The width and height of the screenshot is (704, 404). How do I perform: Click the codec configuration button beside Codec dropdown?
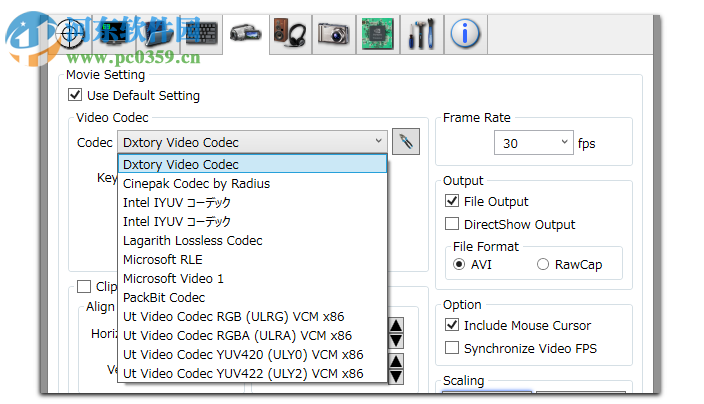point(406,143)
